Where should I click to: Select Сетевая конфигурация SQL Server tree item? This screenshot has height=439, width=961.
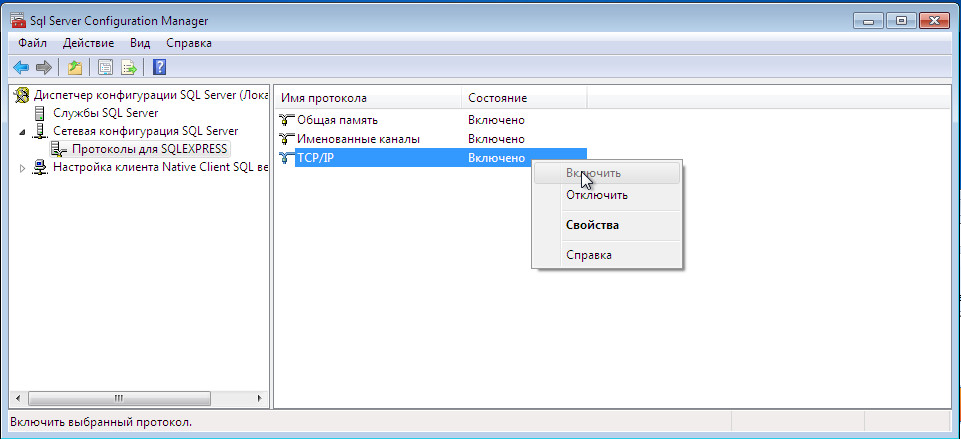[x=145, y=131]
